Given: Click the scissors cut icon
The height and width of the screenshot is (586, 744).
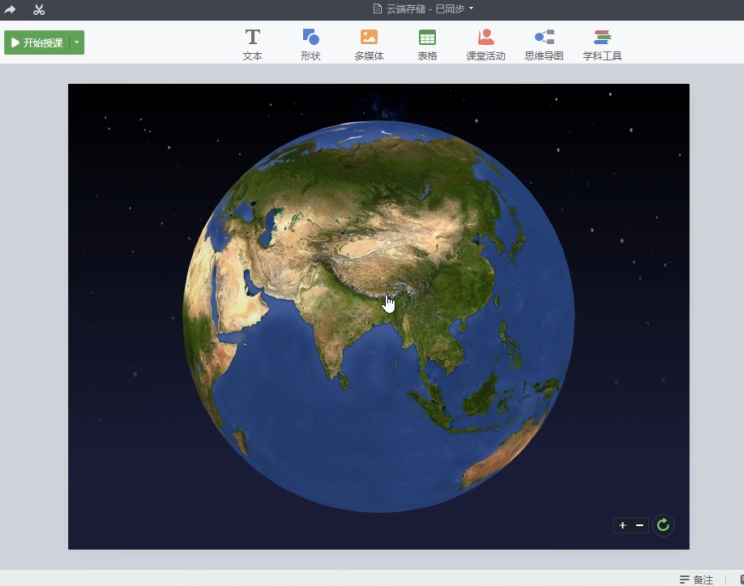Looking at the screenshot, I should click(x=39, y=10).
